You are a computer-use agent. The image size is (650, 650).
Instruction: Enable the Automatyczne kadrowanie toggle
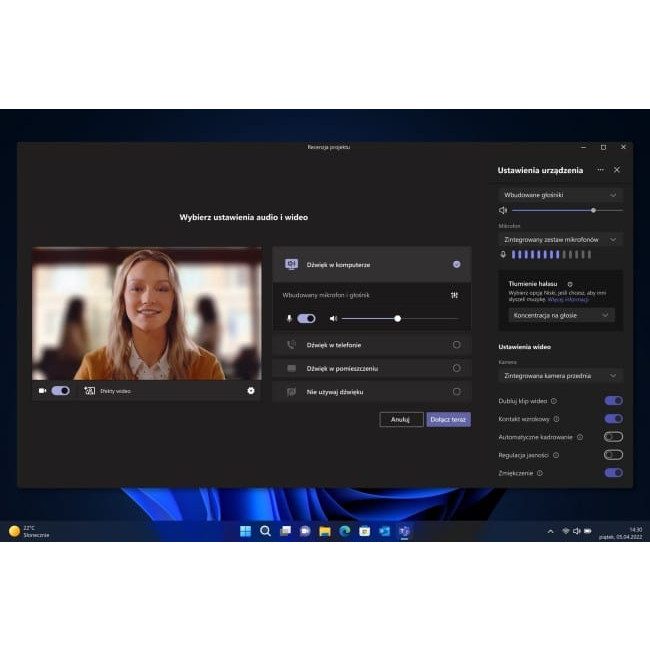[614, 437]
